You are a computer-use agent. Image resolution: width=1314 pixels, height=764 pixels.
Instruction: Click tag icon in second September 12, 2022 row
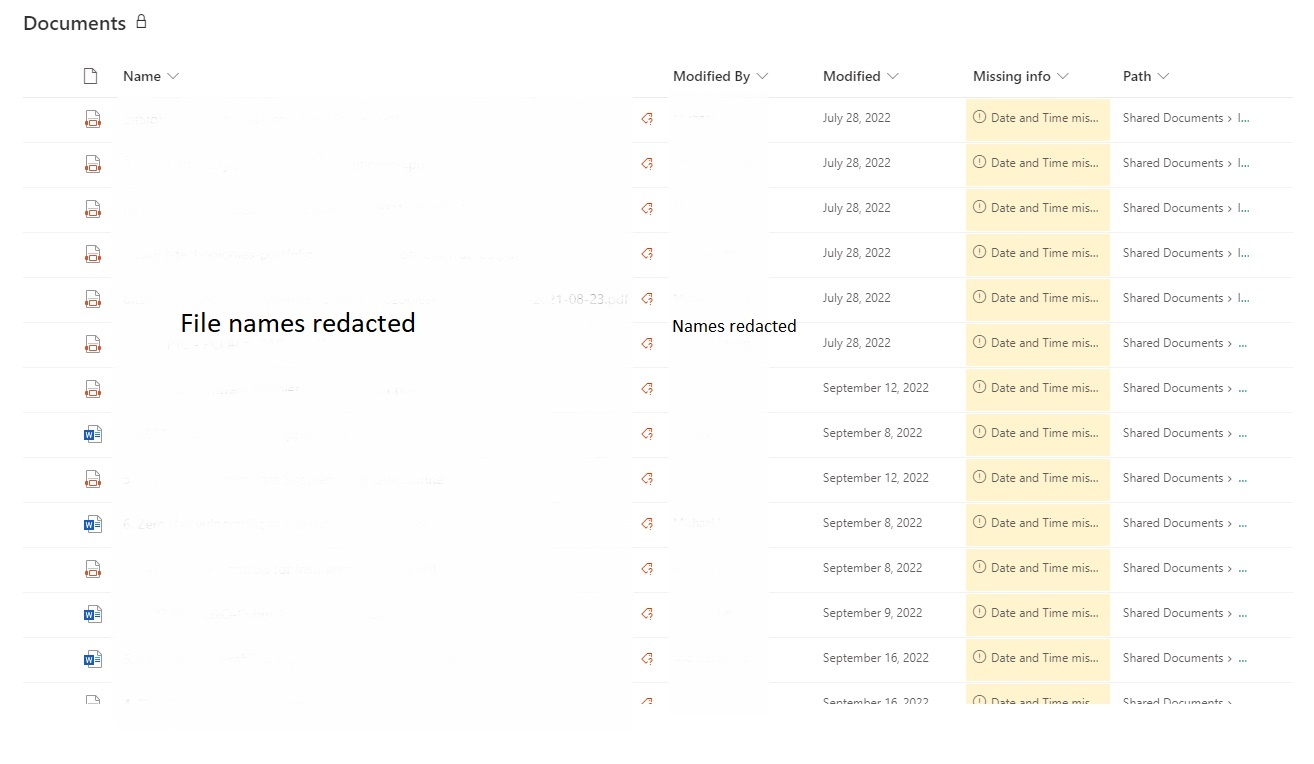[x=647, y=479]
